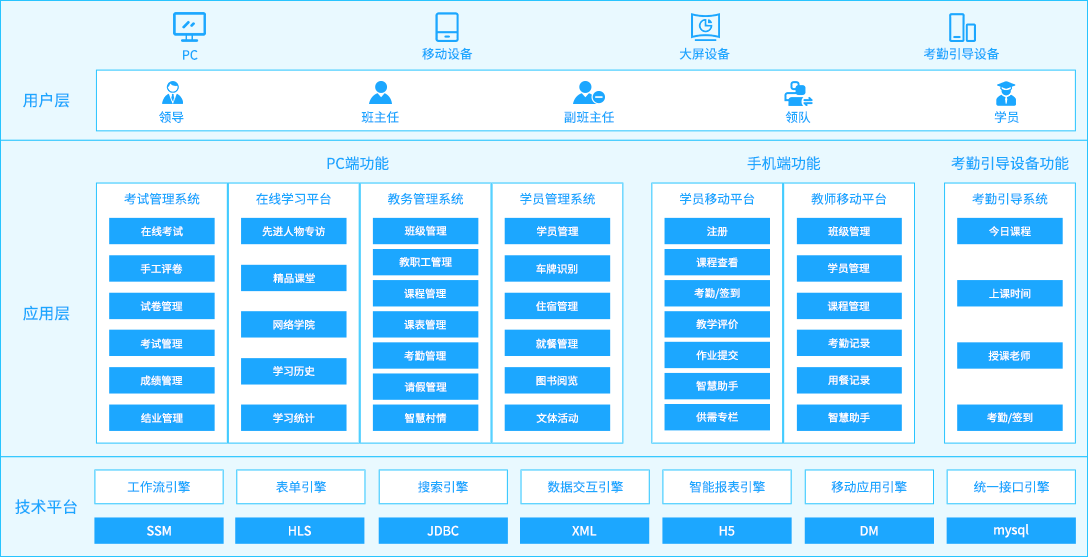Click the 领导 user icon
Image resolution: width=1088 pixels, height=557 pixels.
(x=172, y=93)
